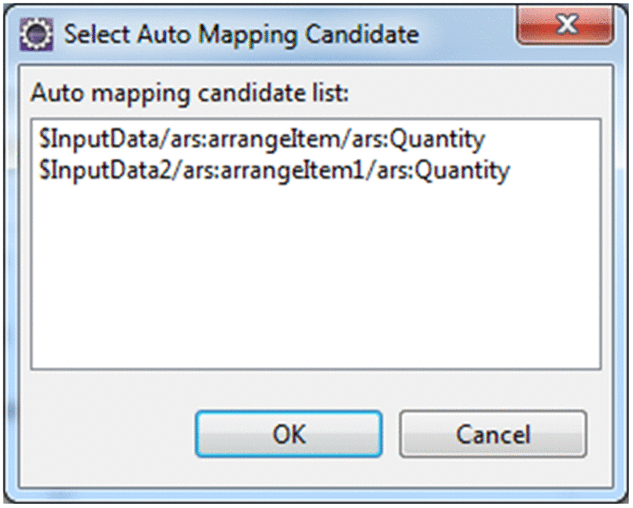Confirm the selection with the OK button
The width and height of the screenshot is (633, 508).
[289, 435]
